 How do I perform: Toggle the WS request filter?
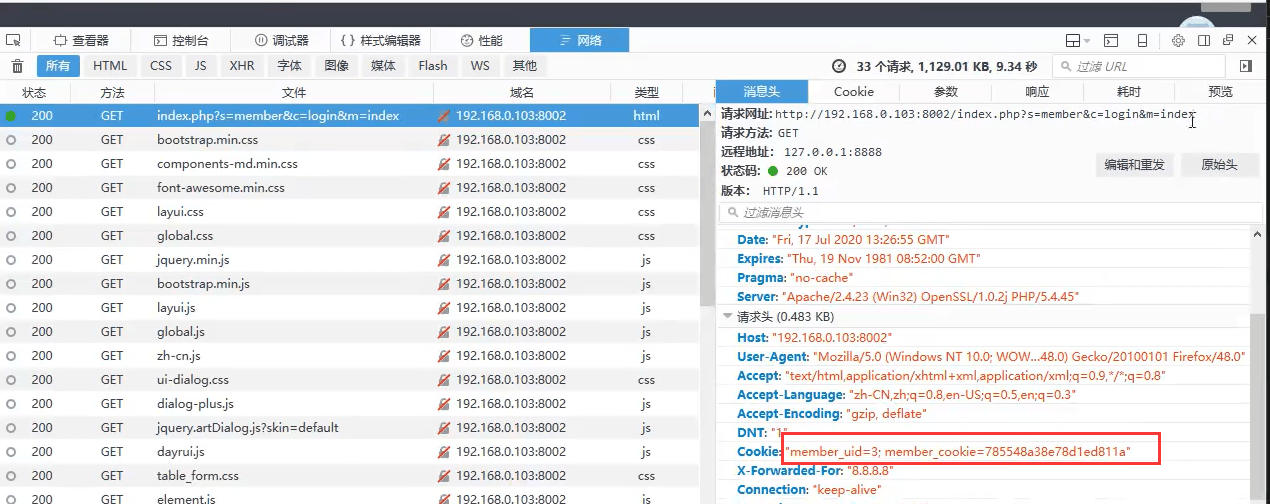(x=480, y=66)
